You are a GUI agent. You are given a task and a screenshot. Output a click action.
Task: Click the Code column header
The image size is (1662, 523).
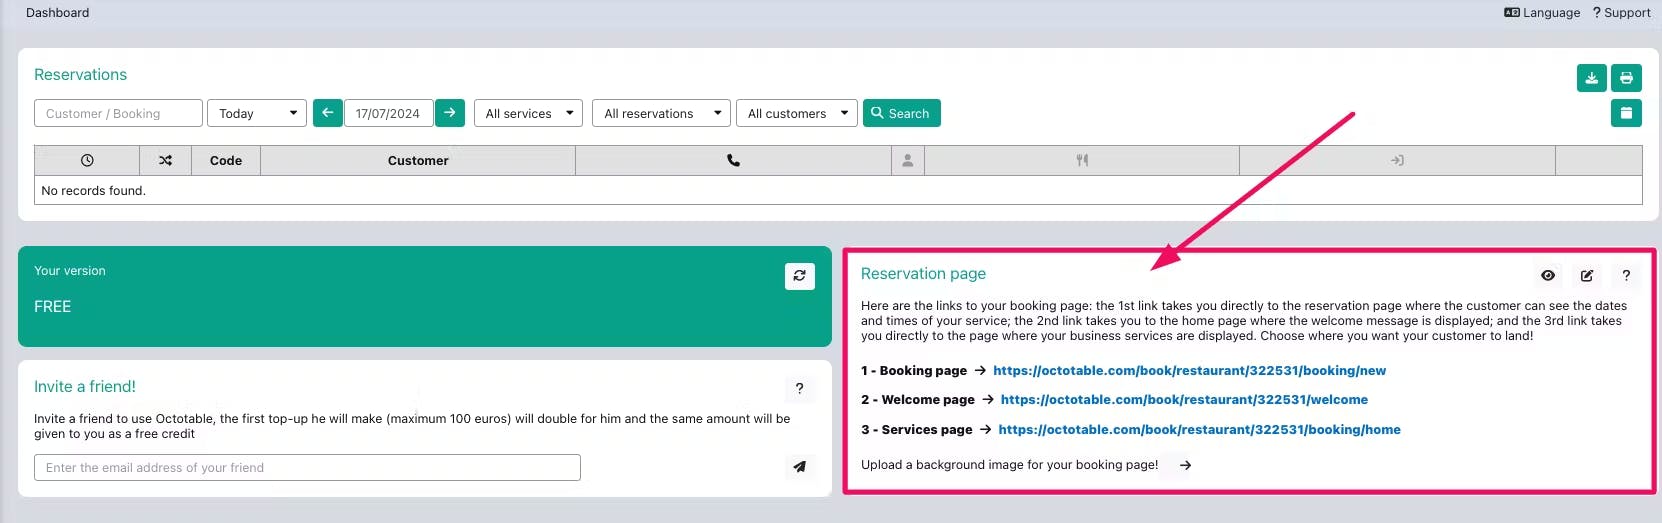[226, 160]
